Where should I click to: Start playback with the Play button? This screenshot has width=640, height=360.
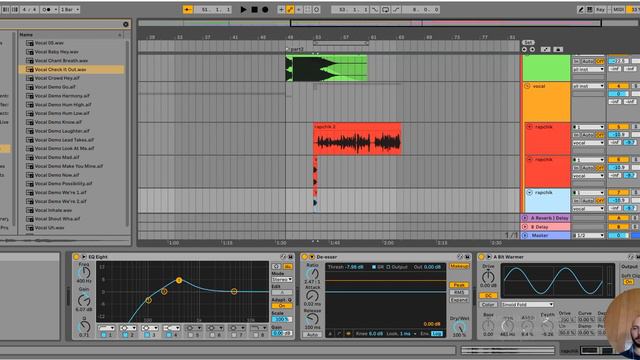coord(243,9)
